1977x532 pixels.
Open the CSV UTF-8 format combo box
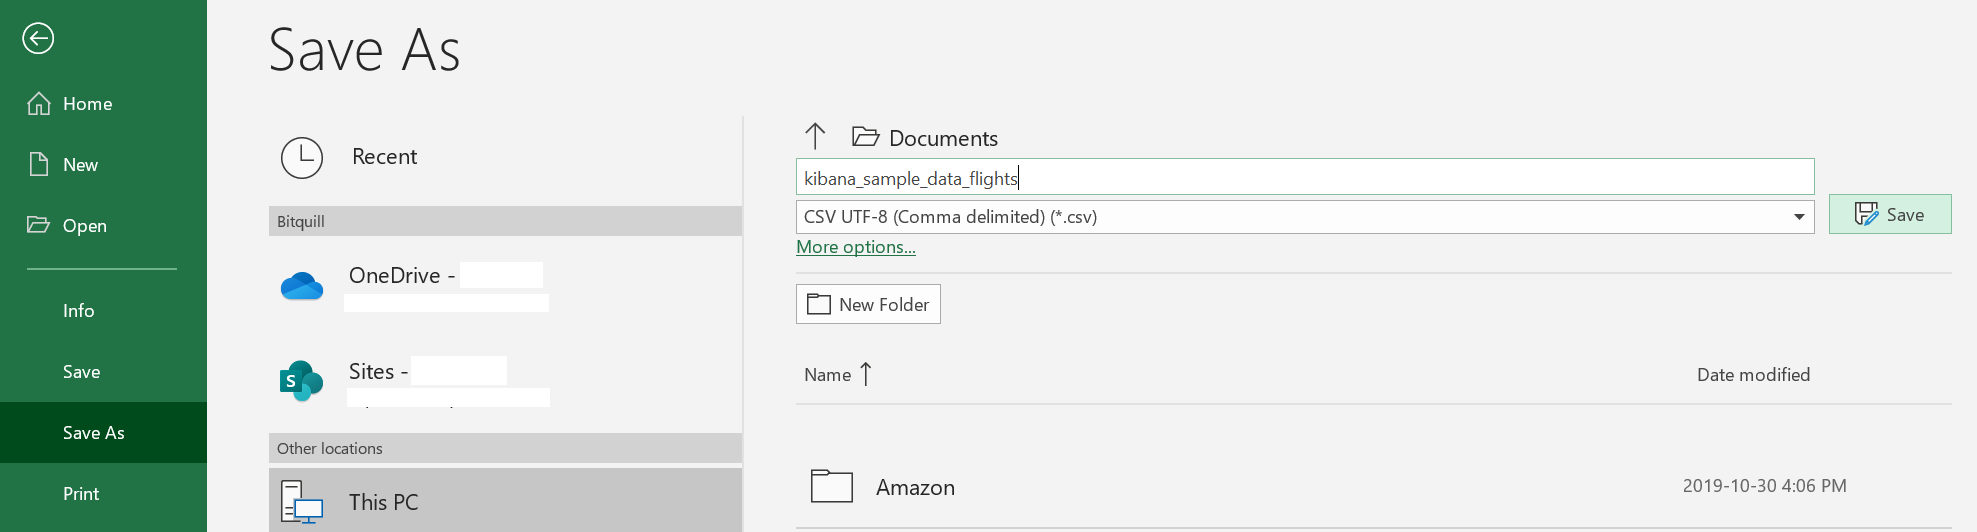click(1305, 217)
